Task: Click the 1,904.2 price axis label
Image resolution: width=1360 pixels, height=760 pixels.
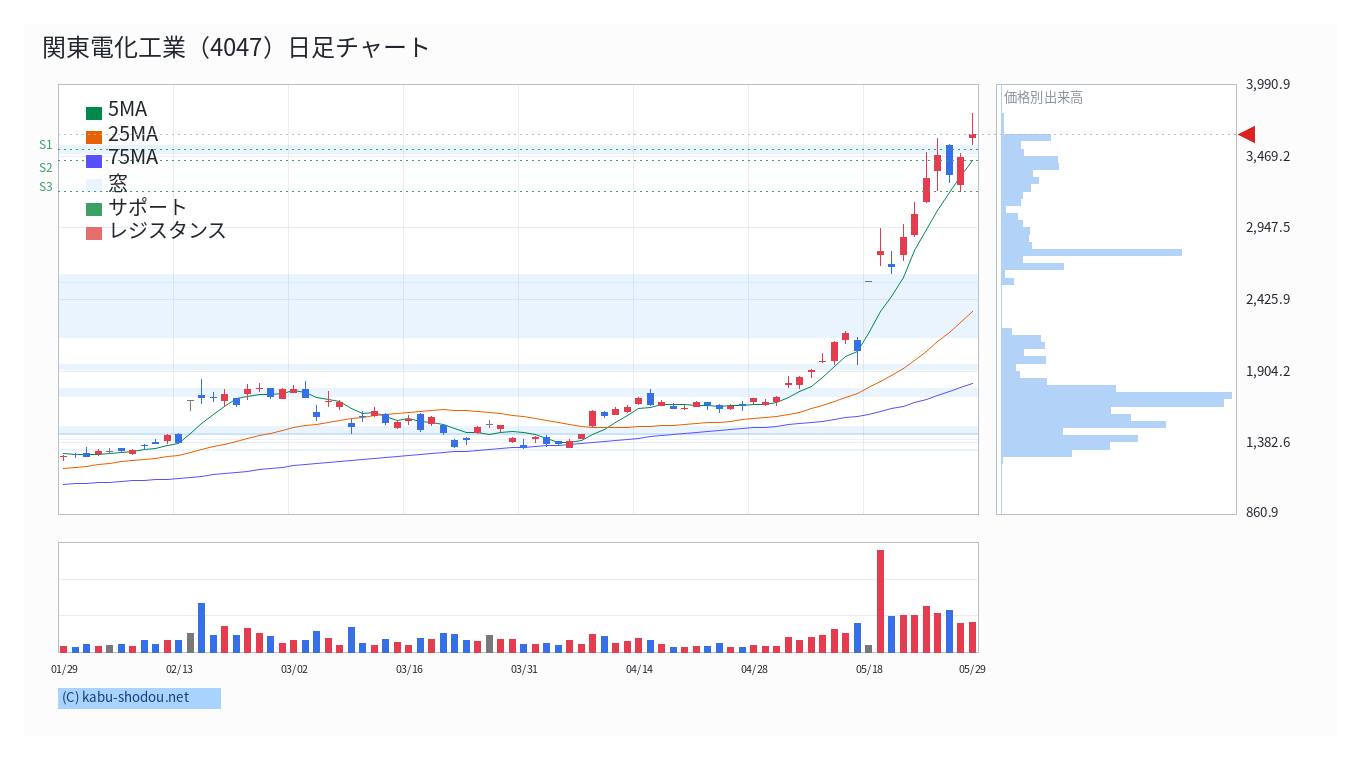Action: coord(1268,371)
